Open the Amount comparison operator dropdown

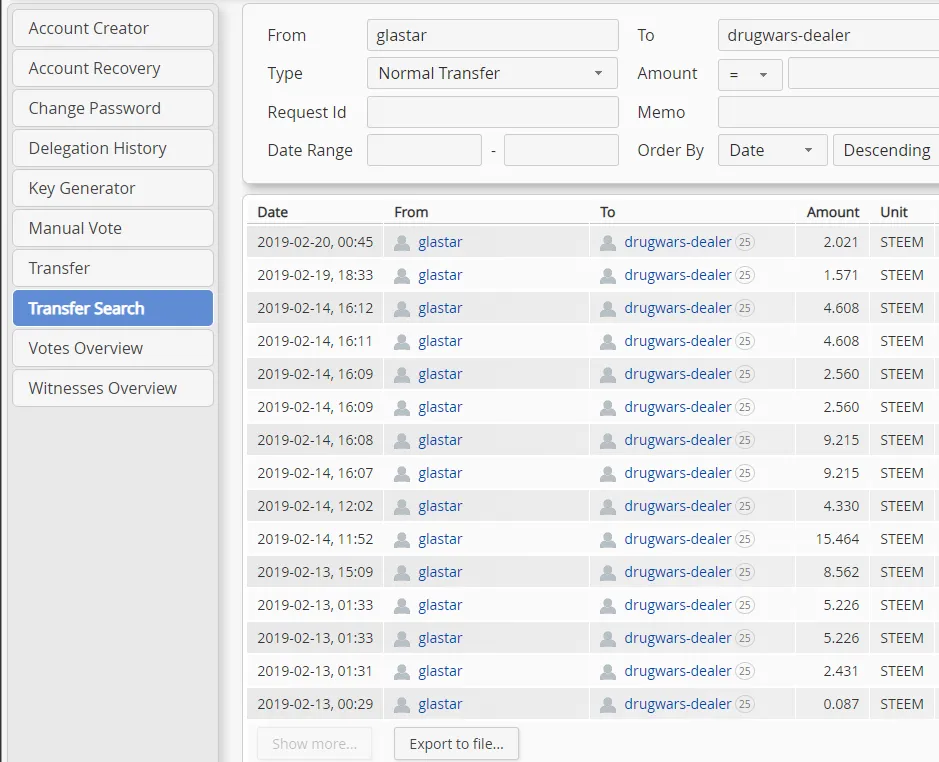click(750, 75)
